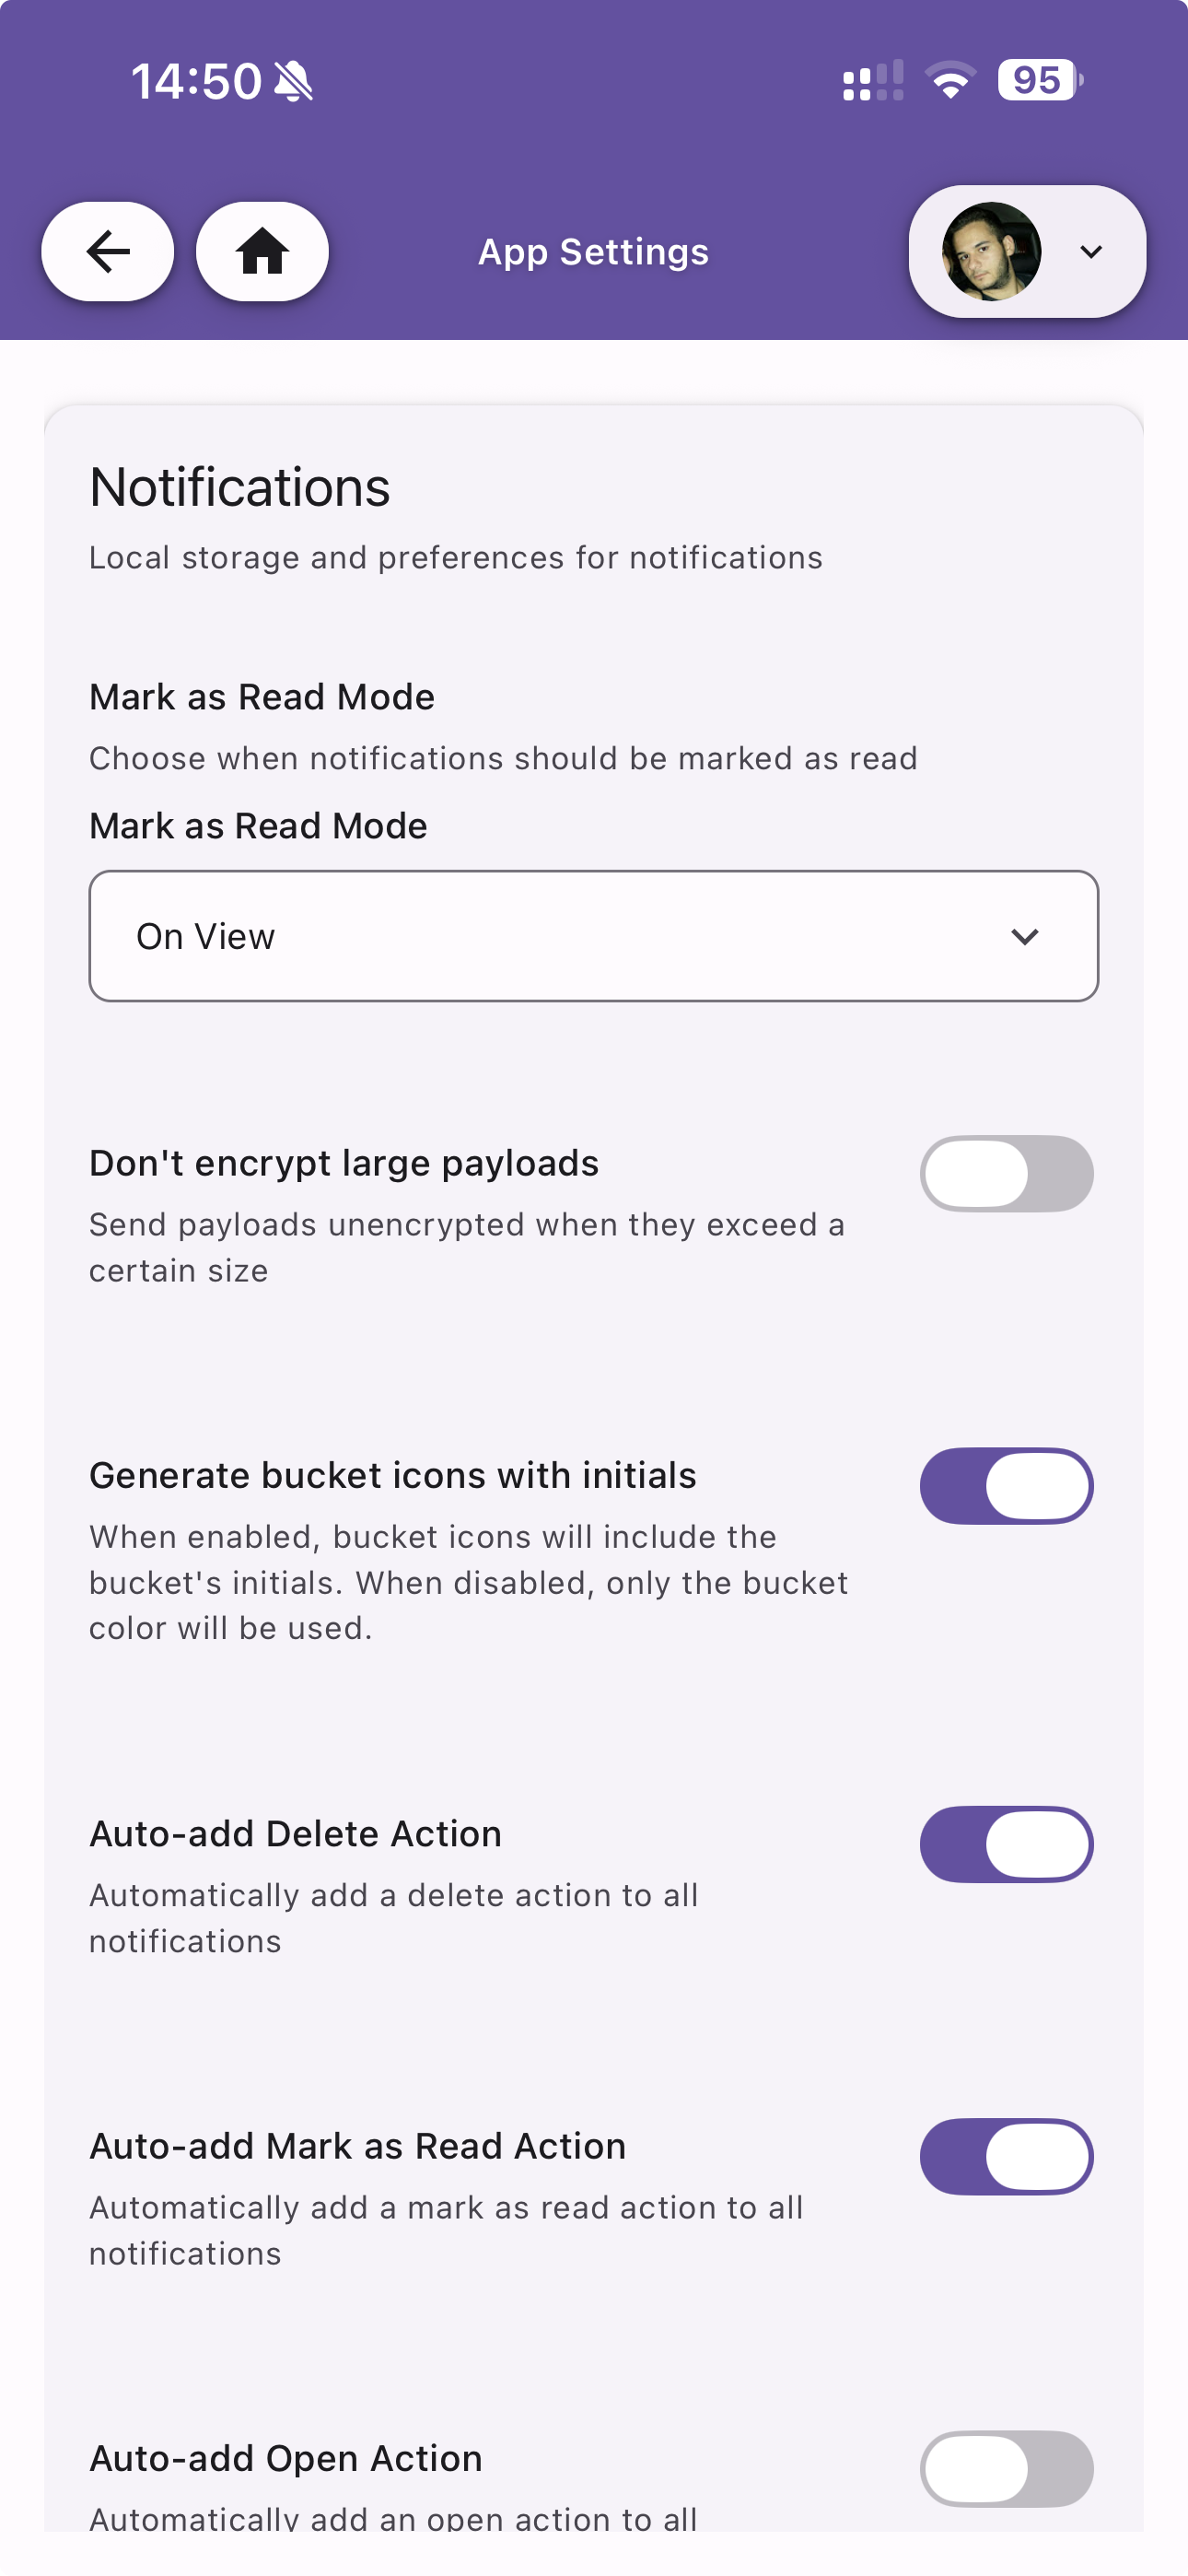Tap the App Settings header title
1188x2576 pixels.
(x=593, y=252)
